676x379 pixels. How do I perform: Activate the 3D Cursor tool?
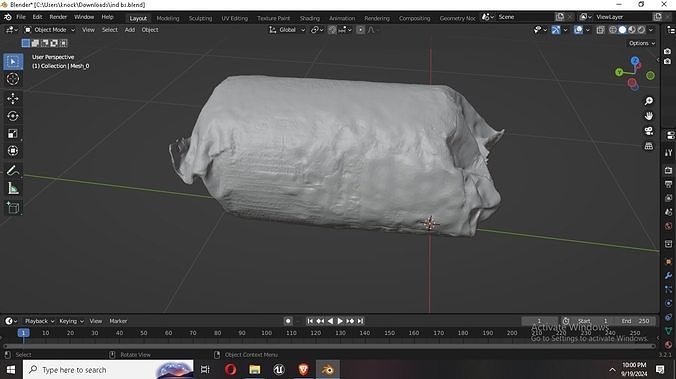click(13, 79)
